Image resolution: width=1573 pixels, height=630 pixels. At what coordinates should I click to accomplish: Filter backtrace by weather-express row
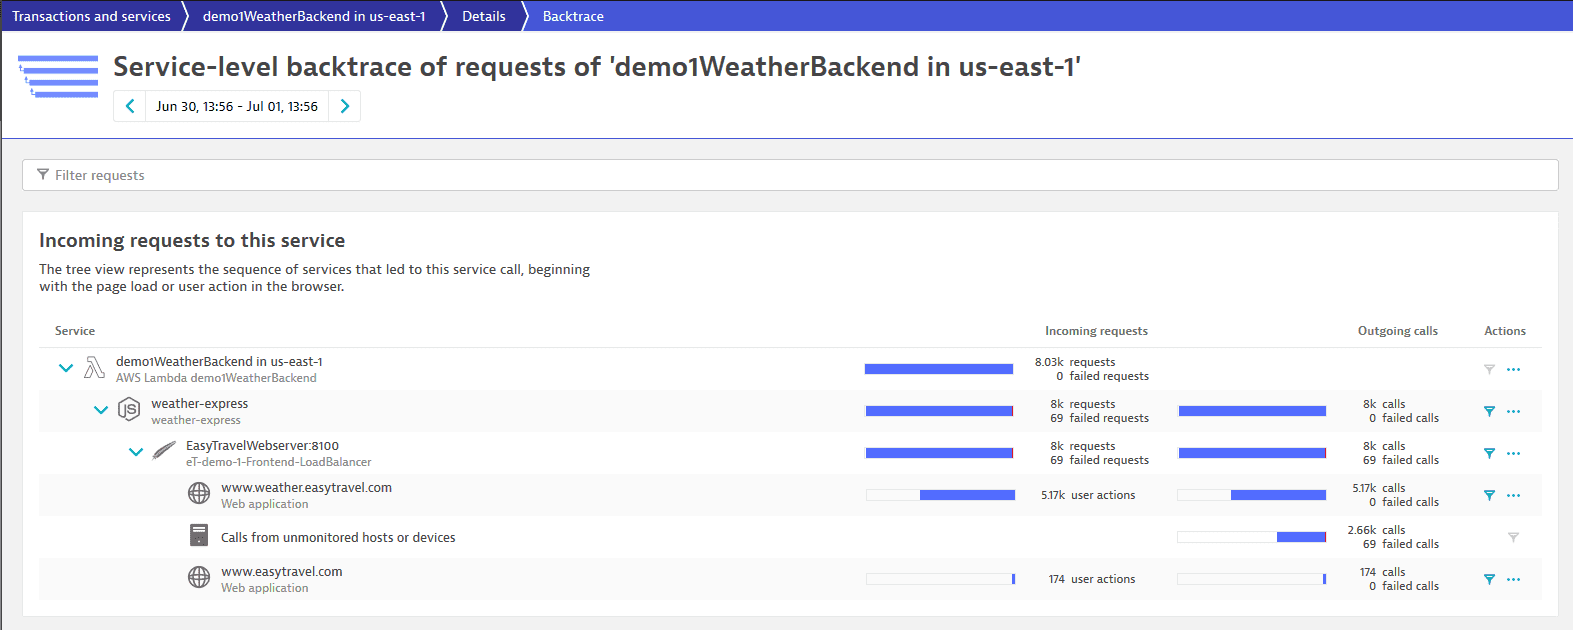pyautogui.click(x=1489, y=411)
